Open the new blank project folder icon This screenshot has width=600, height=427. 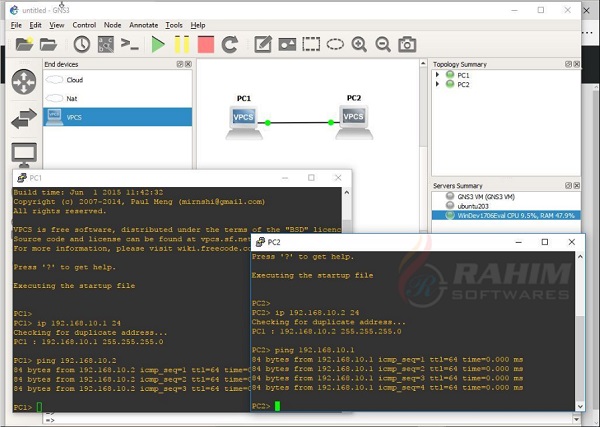[x=24, y=44]
